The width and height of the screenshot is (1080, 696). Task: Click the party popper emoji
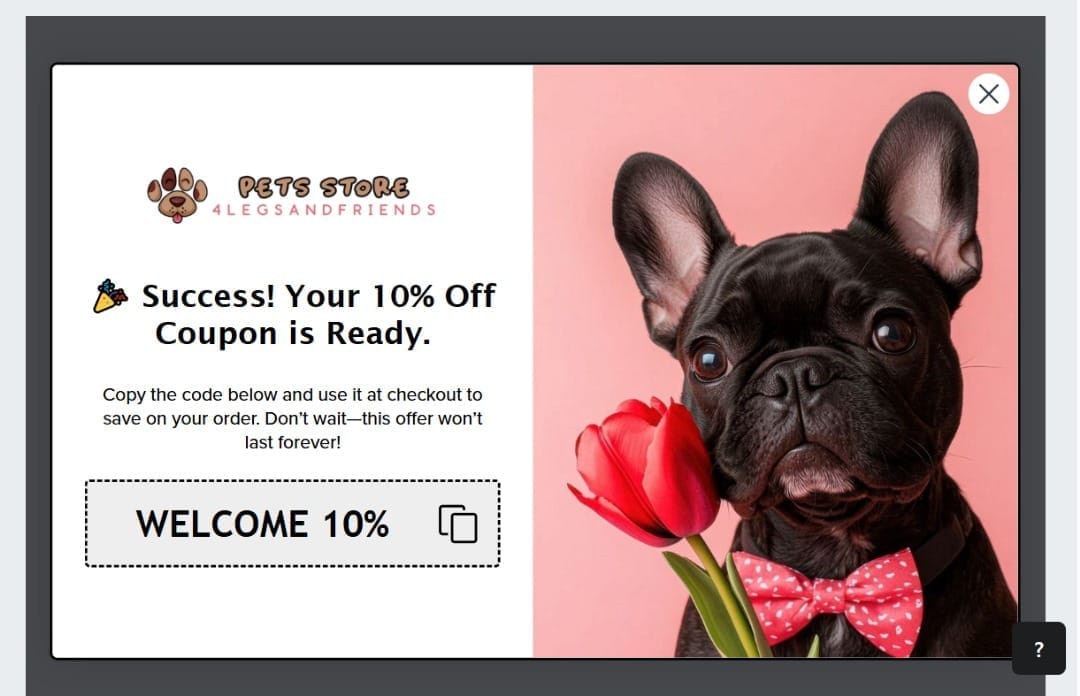110,296
